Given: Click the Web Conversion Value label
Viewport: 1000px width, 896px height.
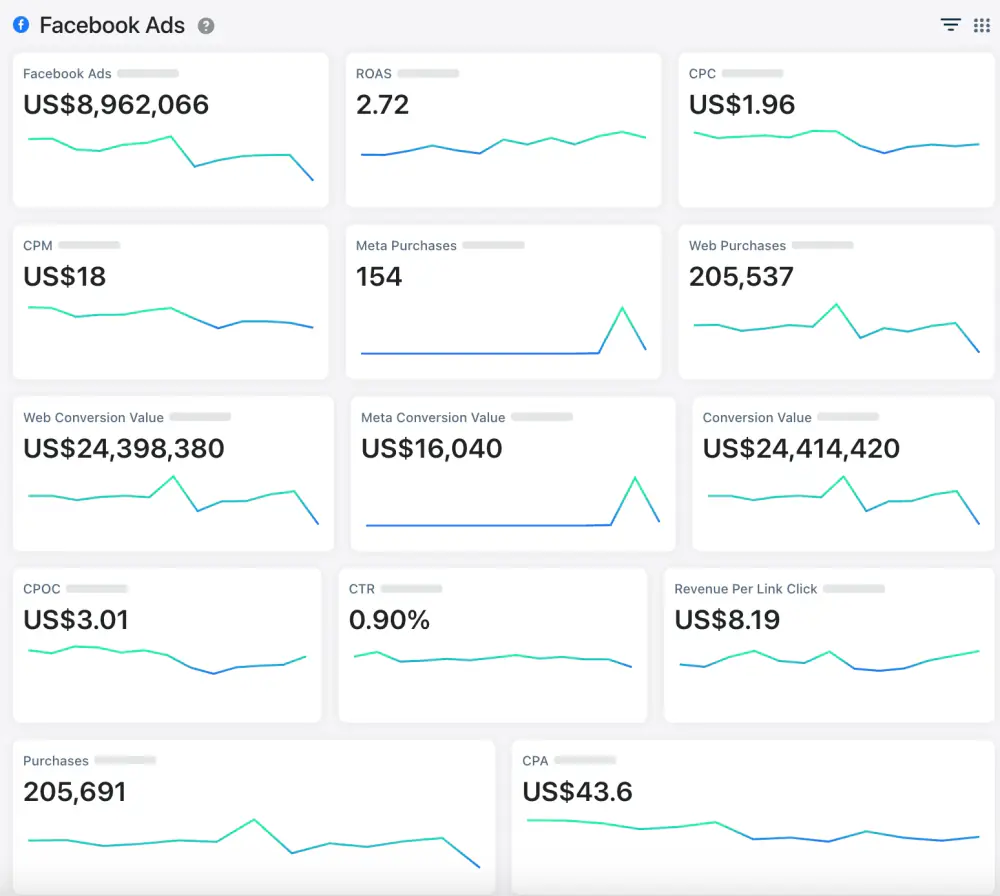Looking at the screenshot, I should (x=93, y=418).
